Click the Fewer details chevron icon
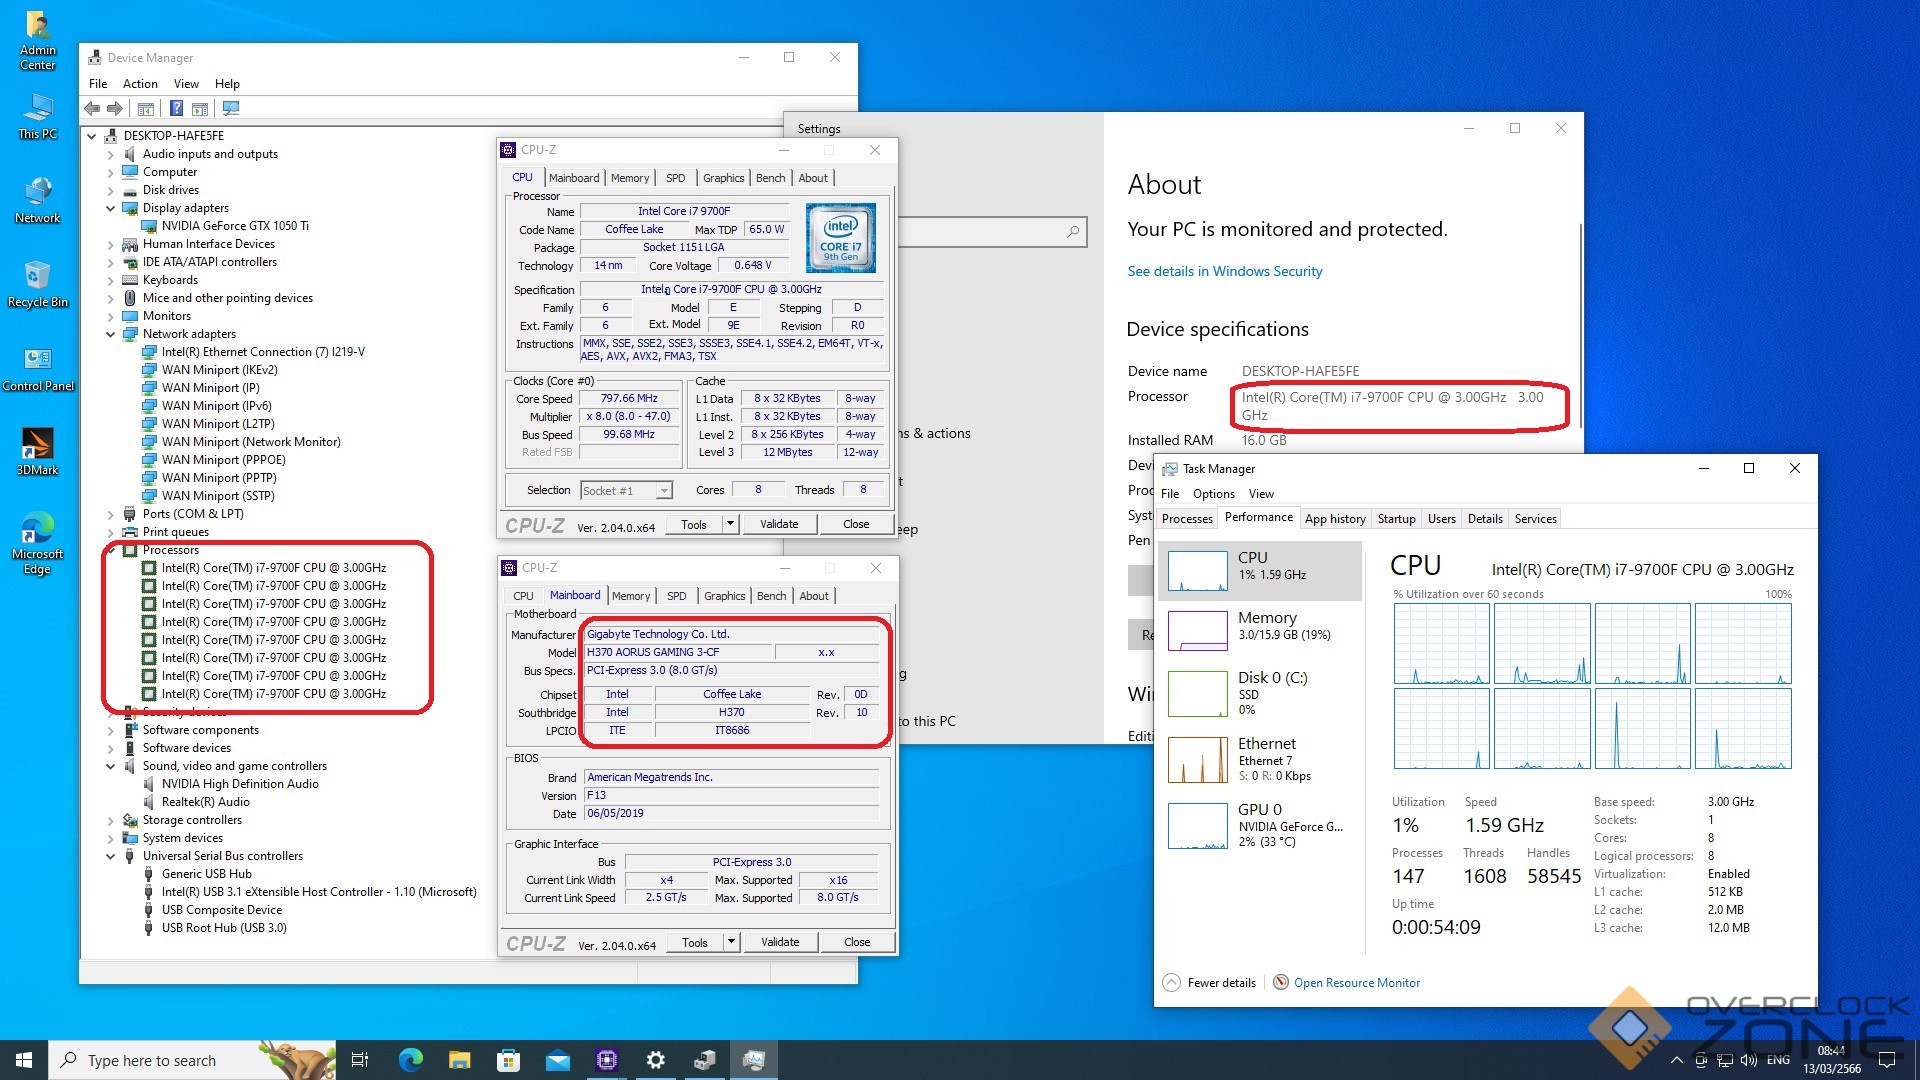1920x1080 pixels. click(x=1171, y=983)
